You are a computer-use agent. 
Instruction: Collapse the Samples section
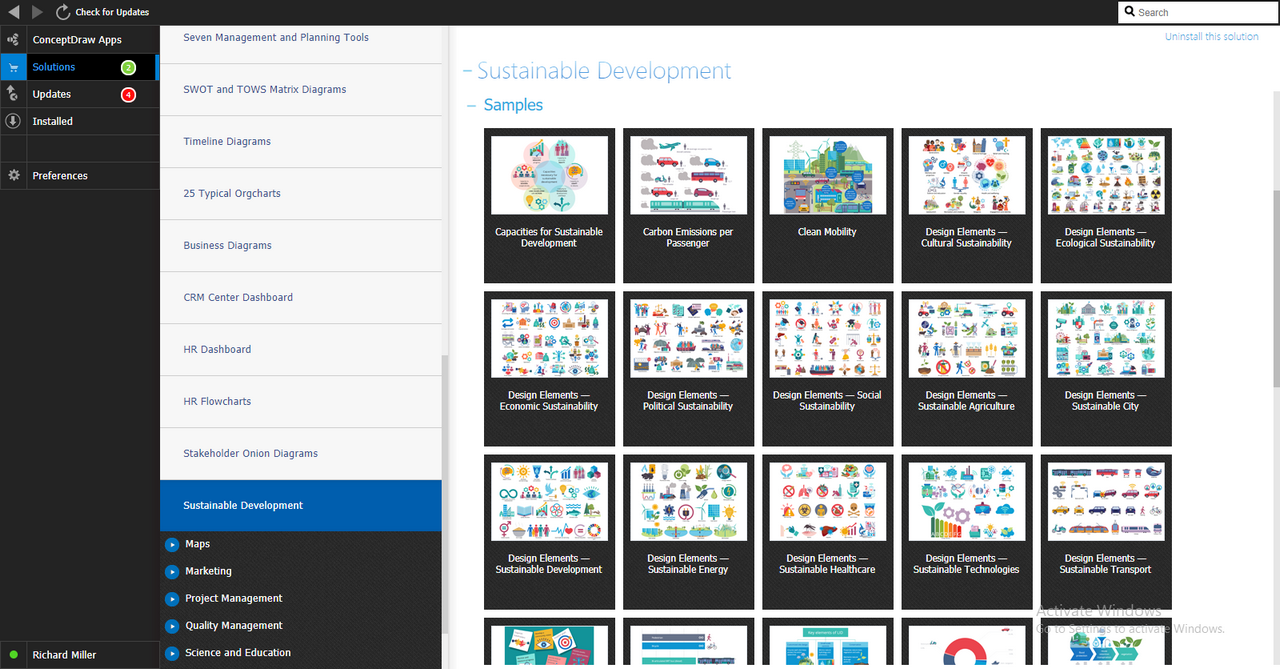pos(471,105)
